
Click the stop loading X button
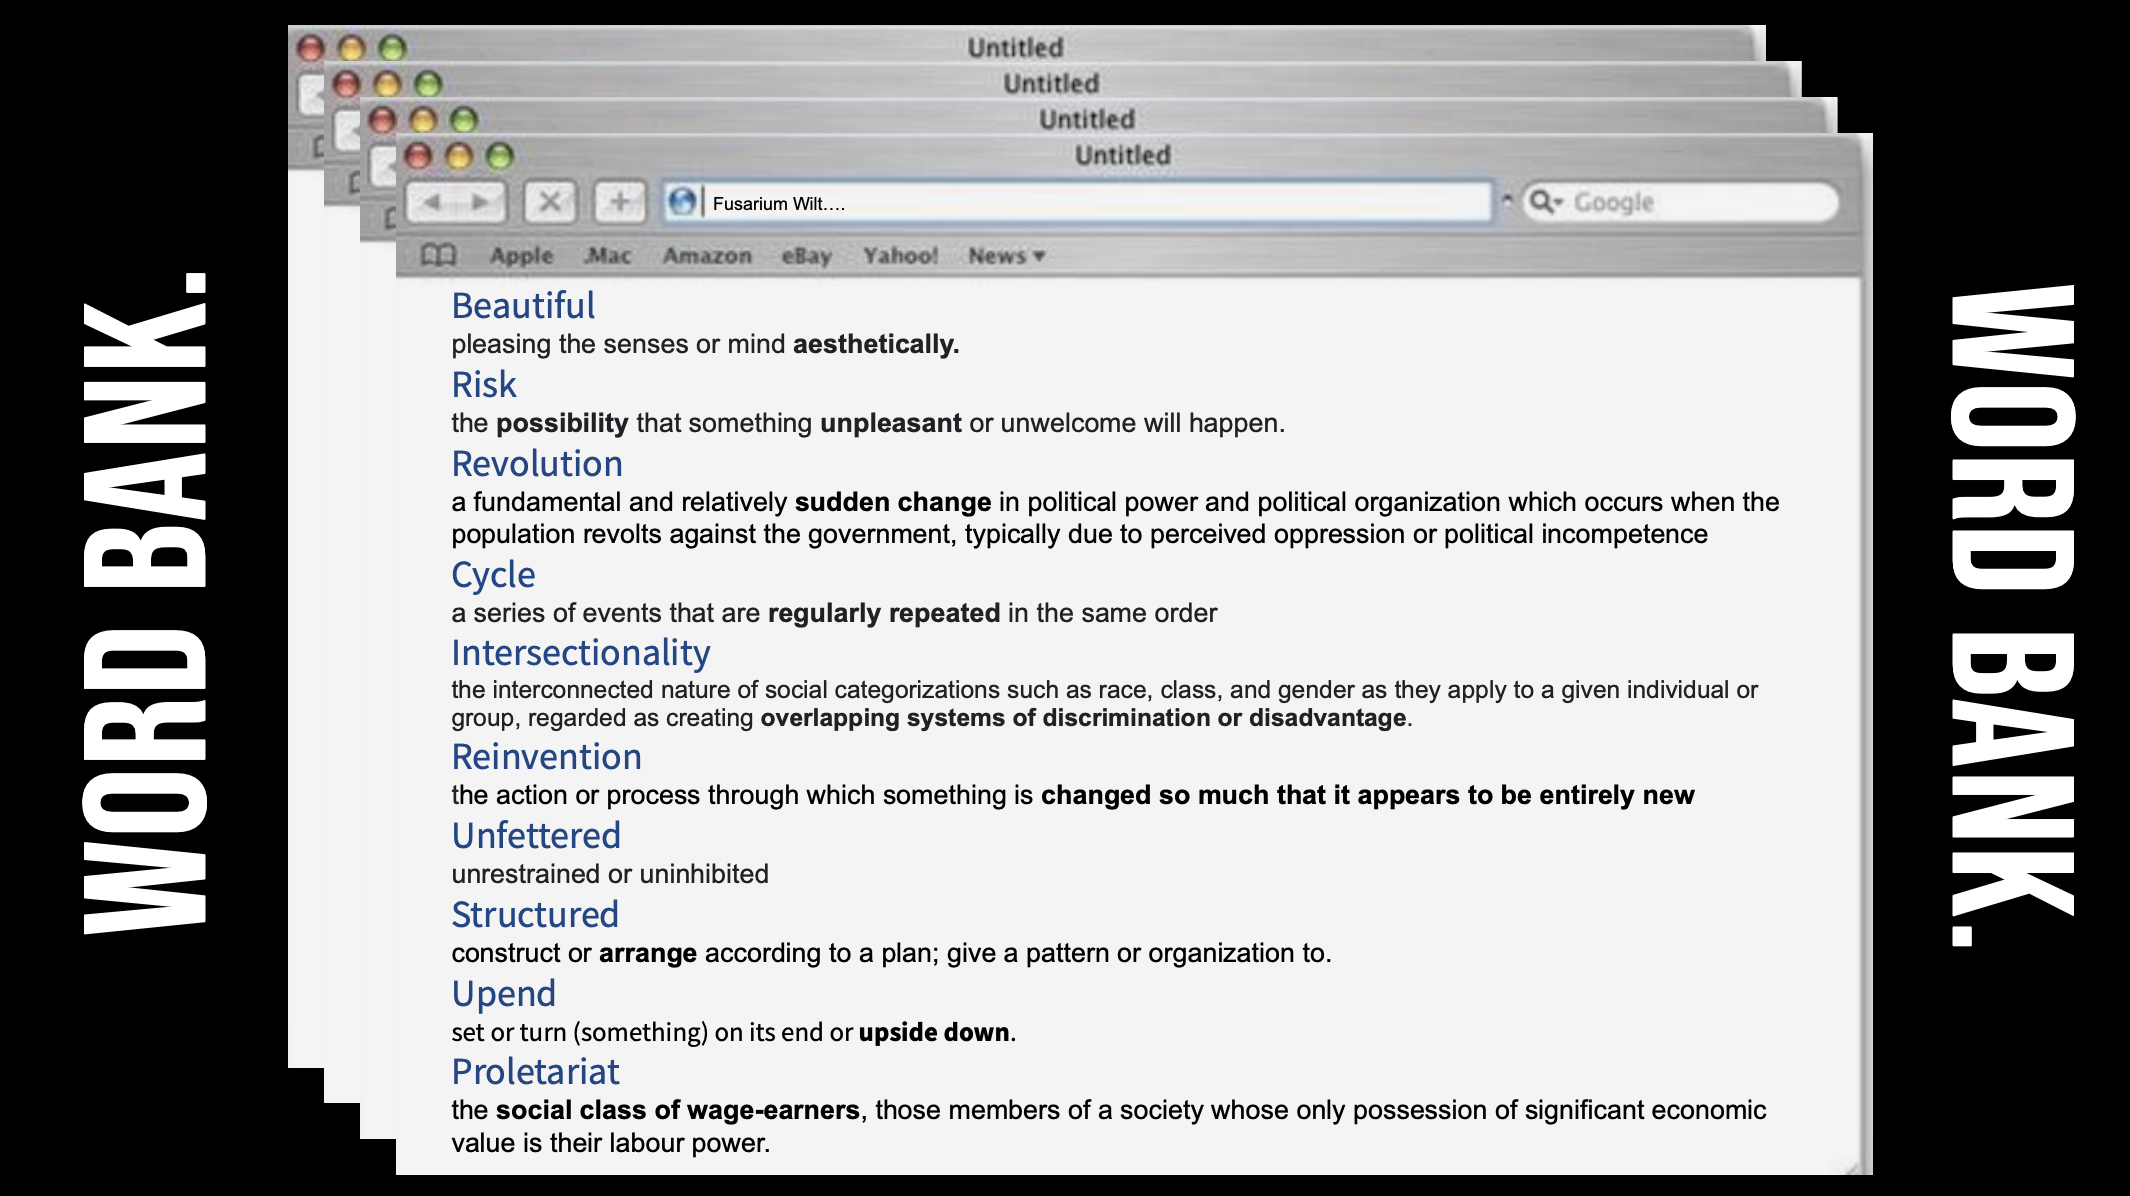point(550,202)
